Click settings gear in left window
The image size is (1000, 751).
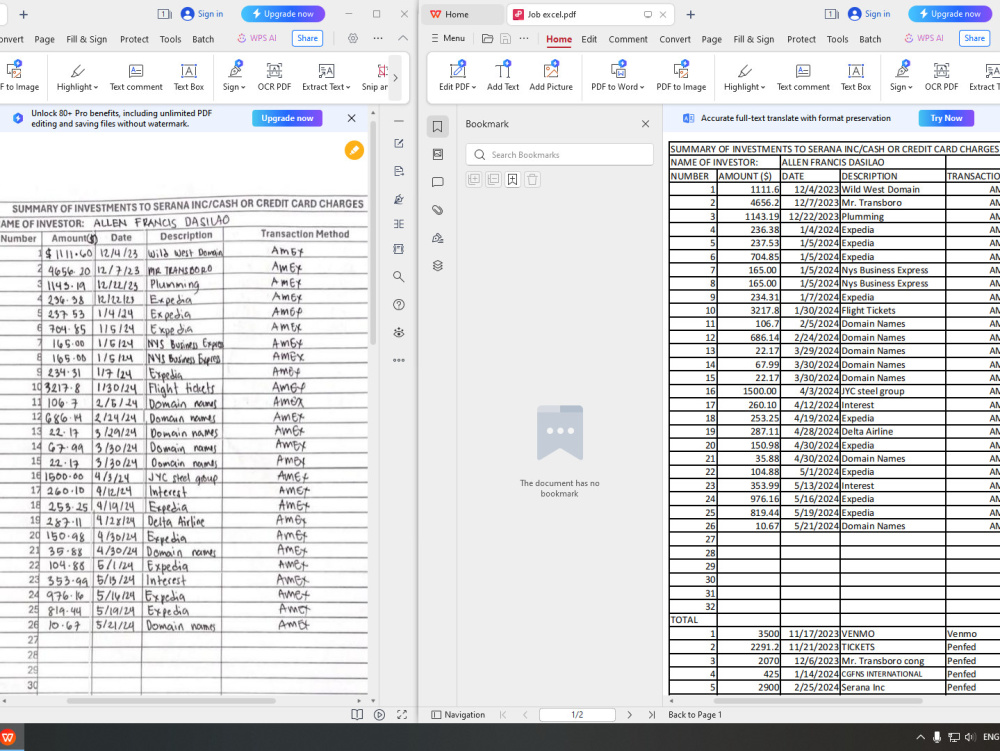(353, 38)
